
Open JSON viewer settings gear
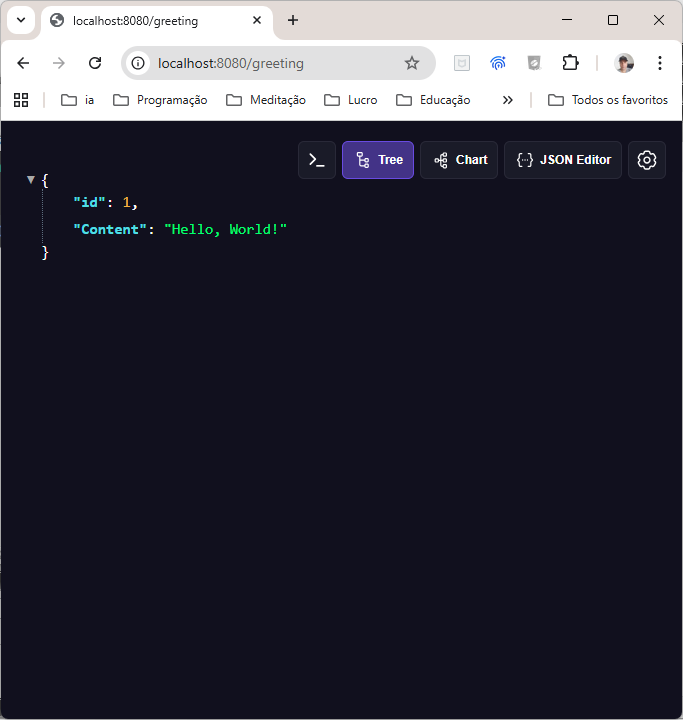coord(647,160)
